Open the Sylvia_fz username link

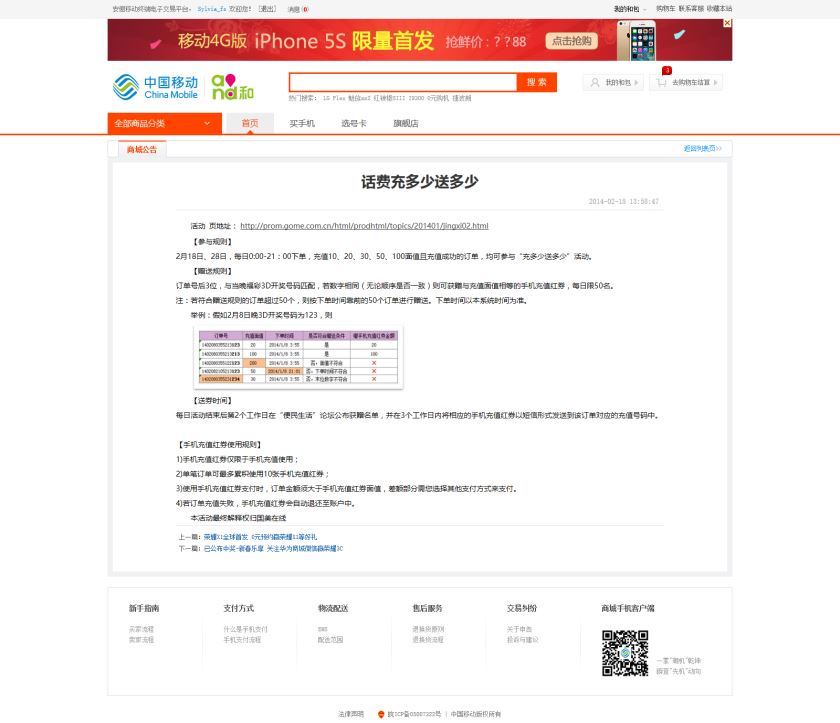pos(212,9)
